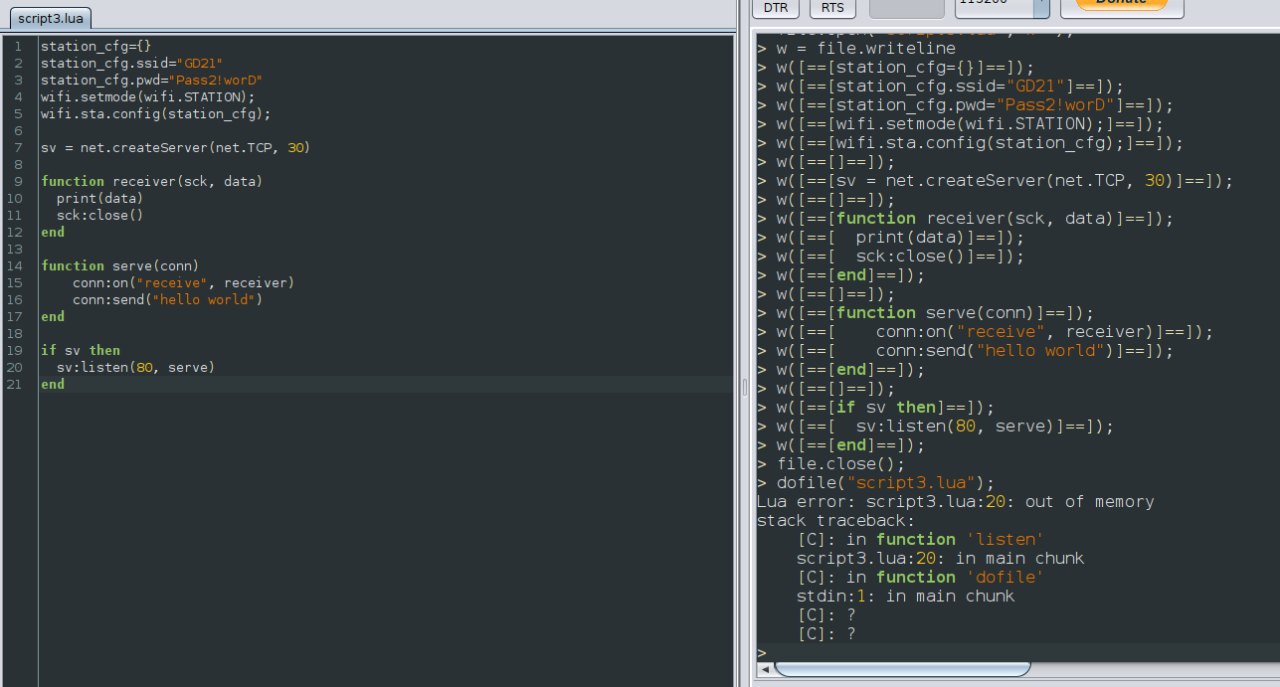Click editor line if sv then
Image resolution: width=1280 pixels, height=687 pixels.
80,351
